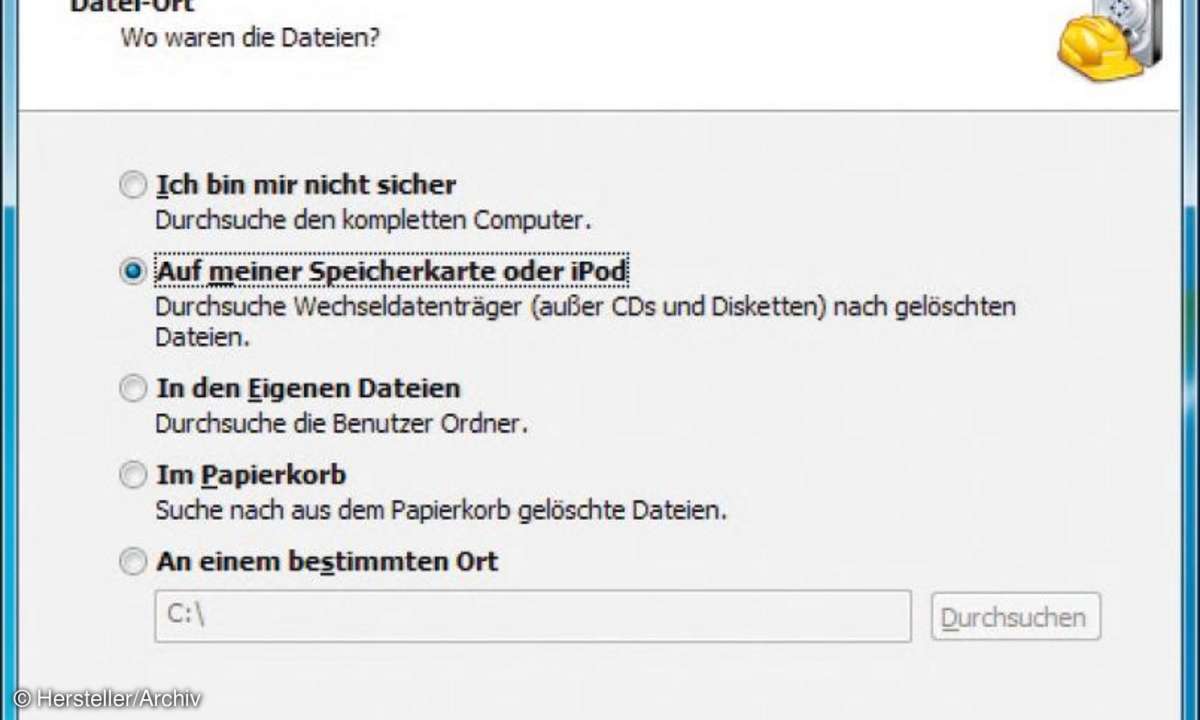Select the 'Ich bin mir nicht sicher' radio button

133,185
